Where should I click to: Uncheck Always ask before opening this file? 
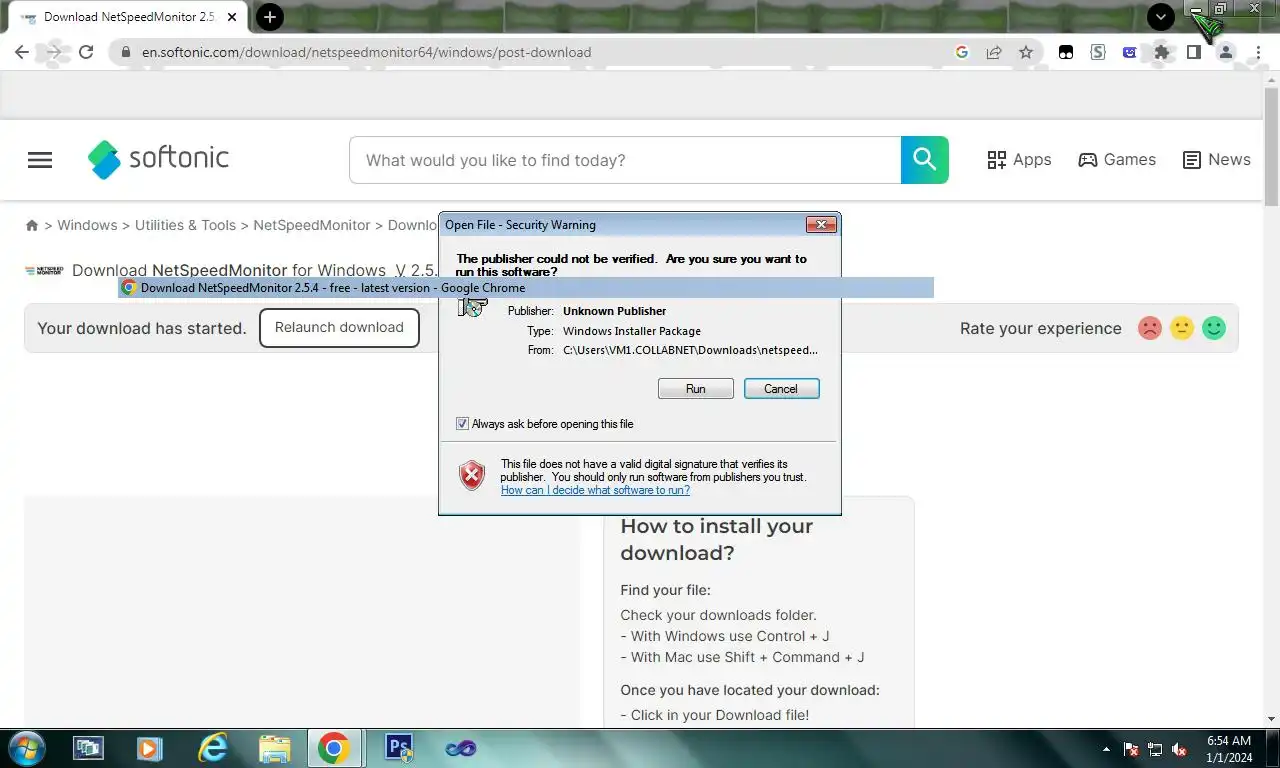pos(462,424)
